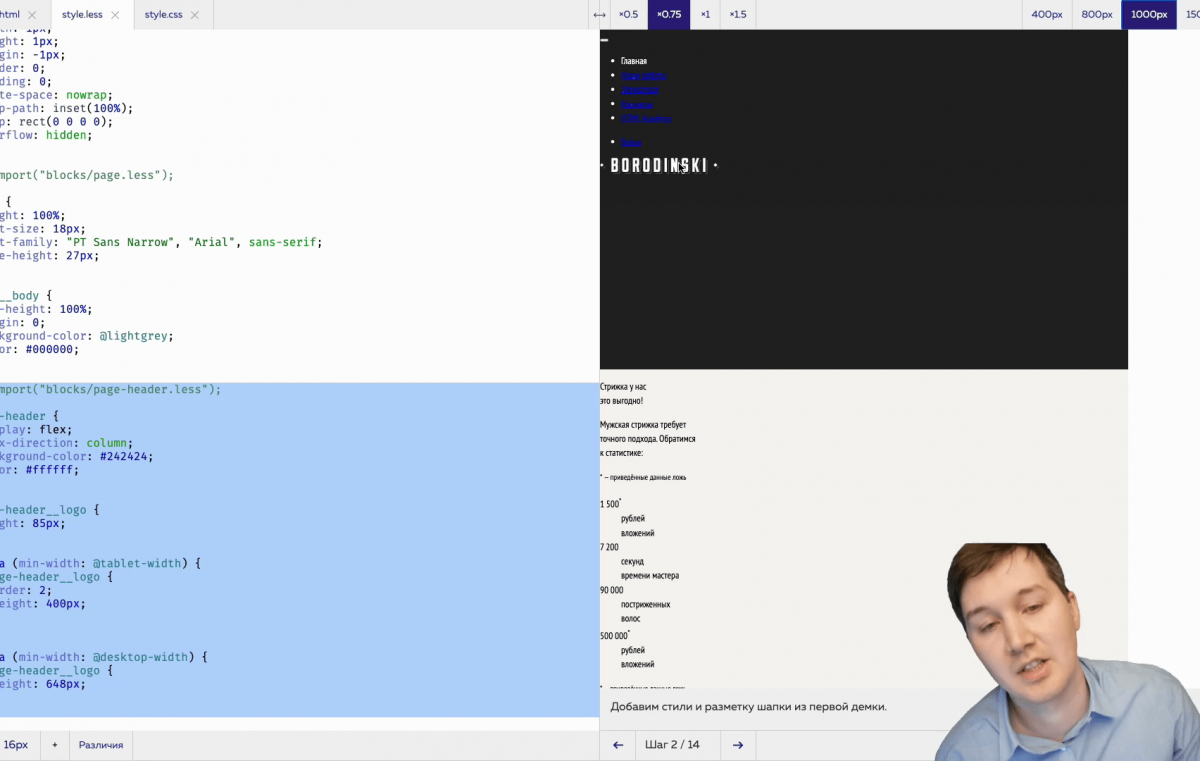1200x761 pixels.
Task: Click the import "blocks/page.less" line
Action: 87,175
